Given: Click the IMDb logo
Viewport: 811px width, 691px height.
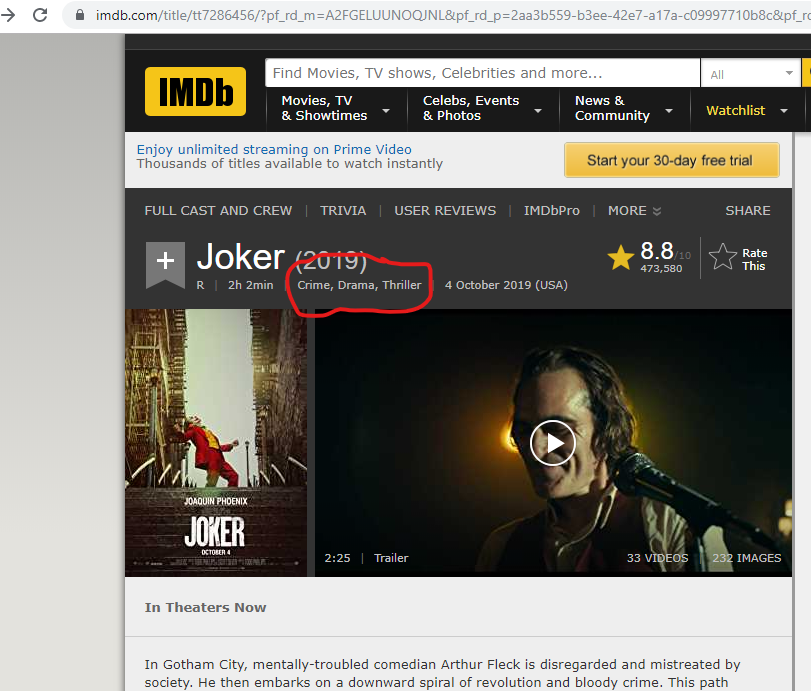Looking at the screenshot, I should (x=196, y=91).
